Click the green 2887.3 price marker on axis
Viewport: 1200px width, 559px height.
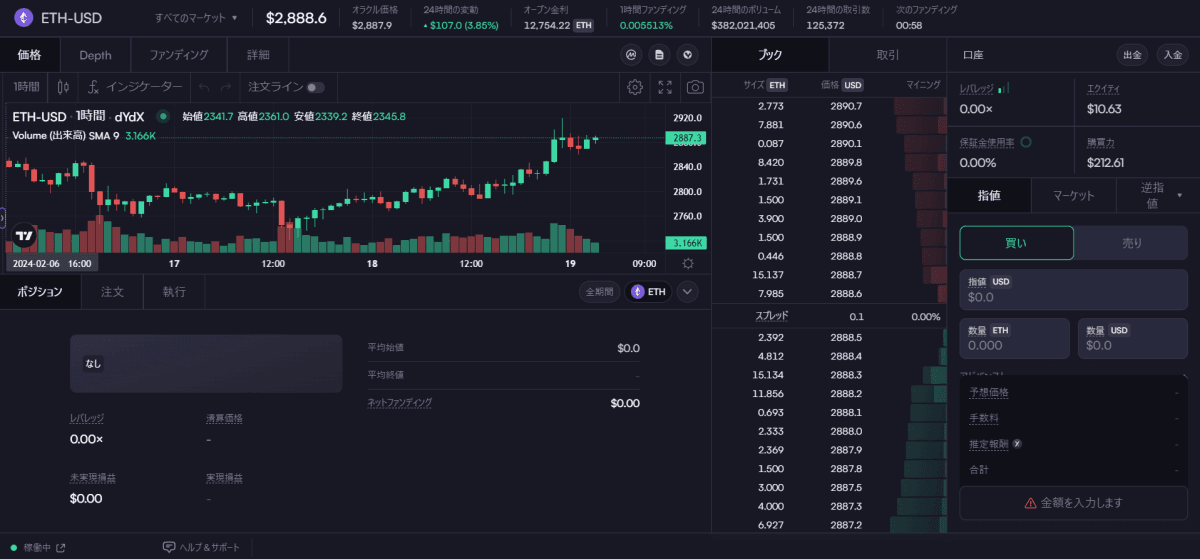point(686,138)
